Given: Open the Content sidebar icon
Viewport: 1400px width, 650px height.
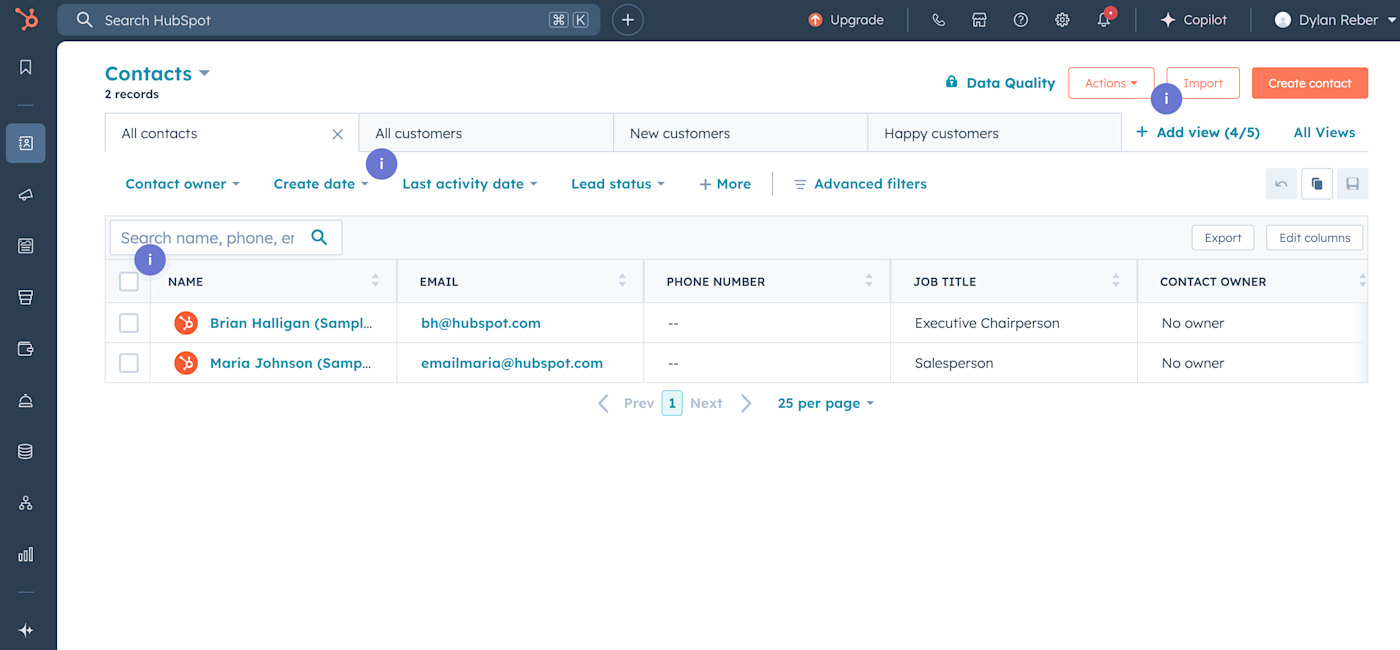Looking at the screenshot, I should [x=26, y=246].
